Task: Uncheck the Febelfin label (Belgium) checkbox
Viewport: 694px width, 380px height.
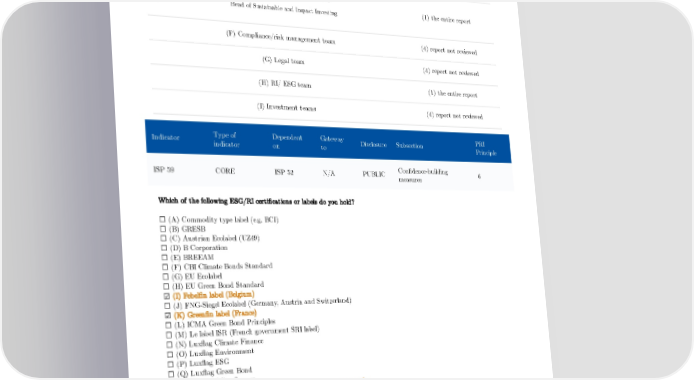Action: [166, 296]
